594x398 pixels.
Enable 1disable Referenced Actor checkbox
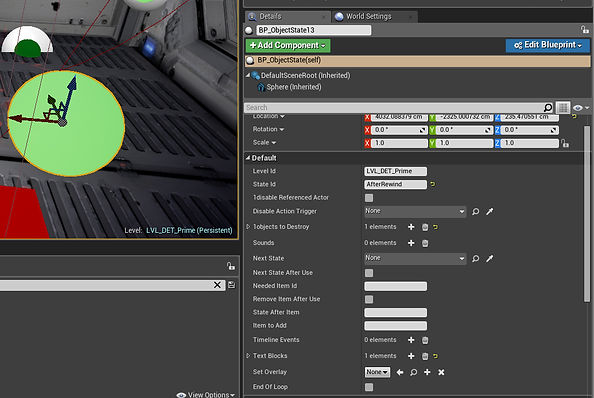click(x=369, y=198)
